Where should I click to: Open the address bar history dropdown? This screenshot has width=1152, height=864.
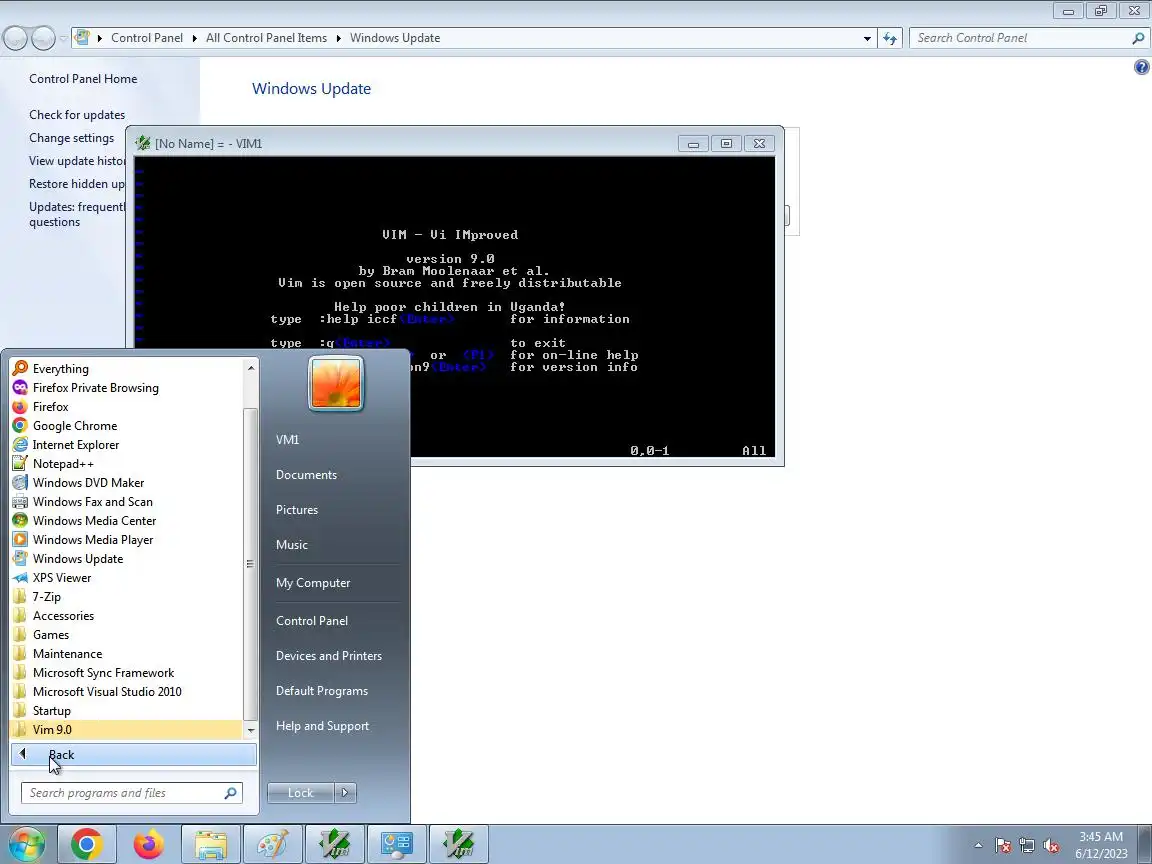[867, 38]
